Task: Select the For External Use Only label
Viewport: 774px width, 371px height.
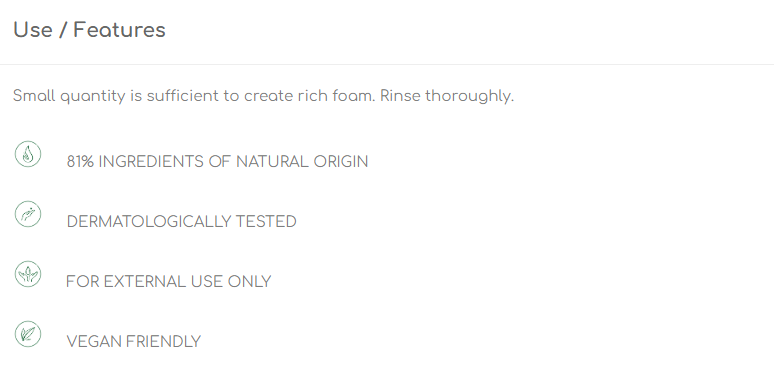Action: (168, 282)
